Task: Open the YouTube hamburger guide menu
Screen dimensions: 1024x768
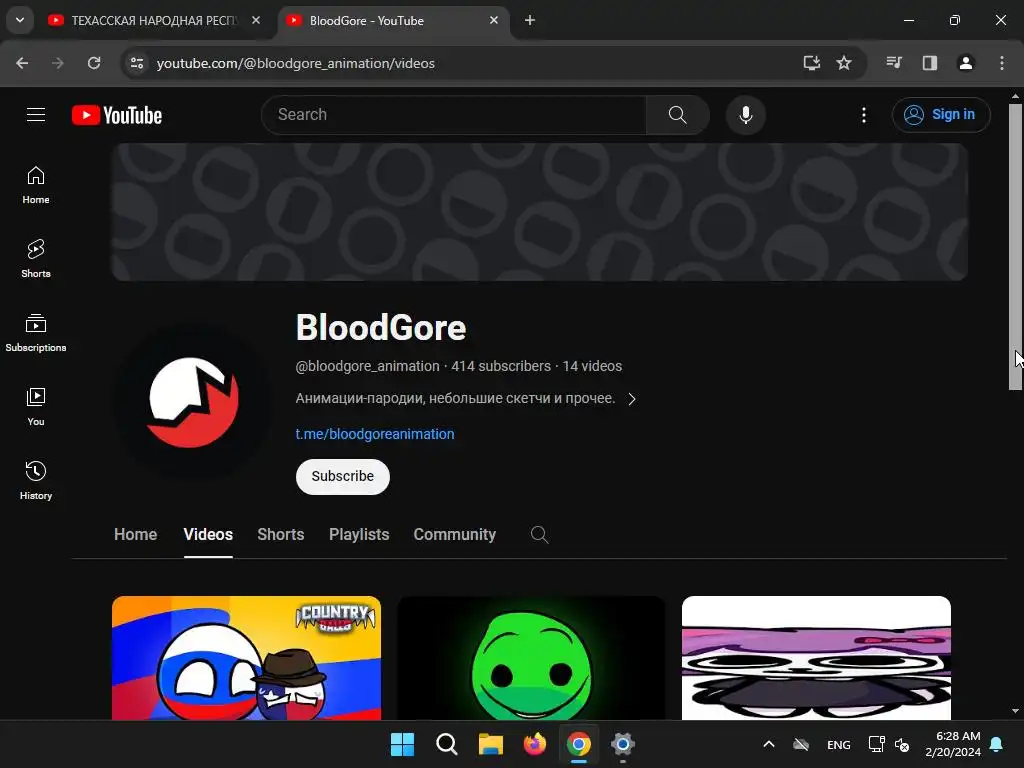Action: (36, 115)
